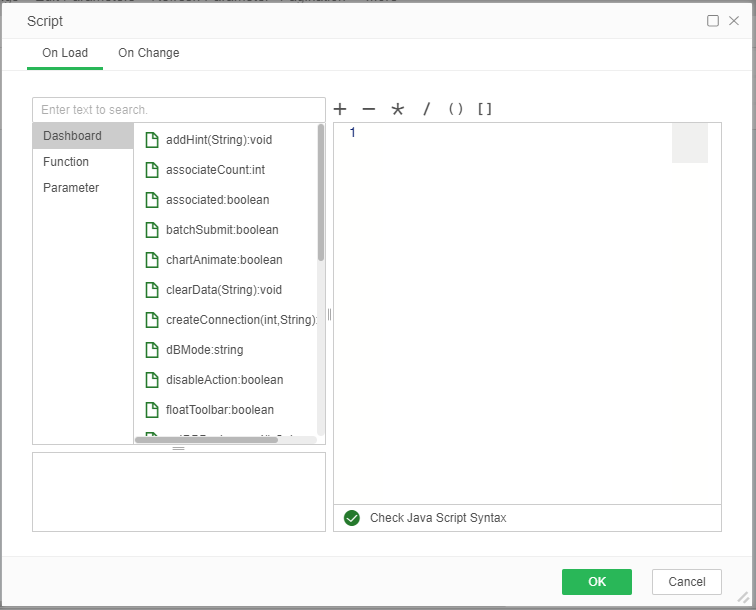Choose the Parameter category
The width and height of the screenshot is (756, 610).
[x=71, y=188]
